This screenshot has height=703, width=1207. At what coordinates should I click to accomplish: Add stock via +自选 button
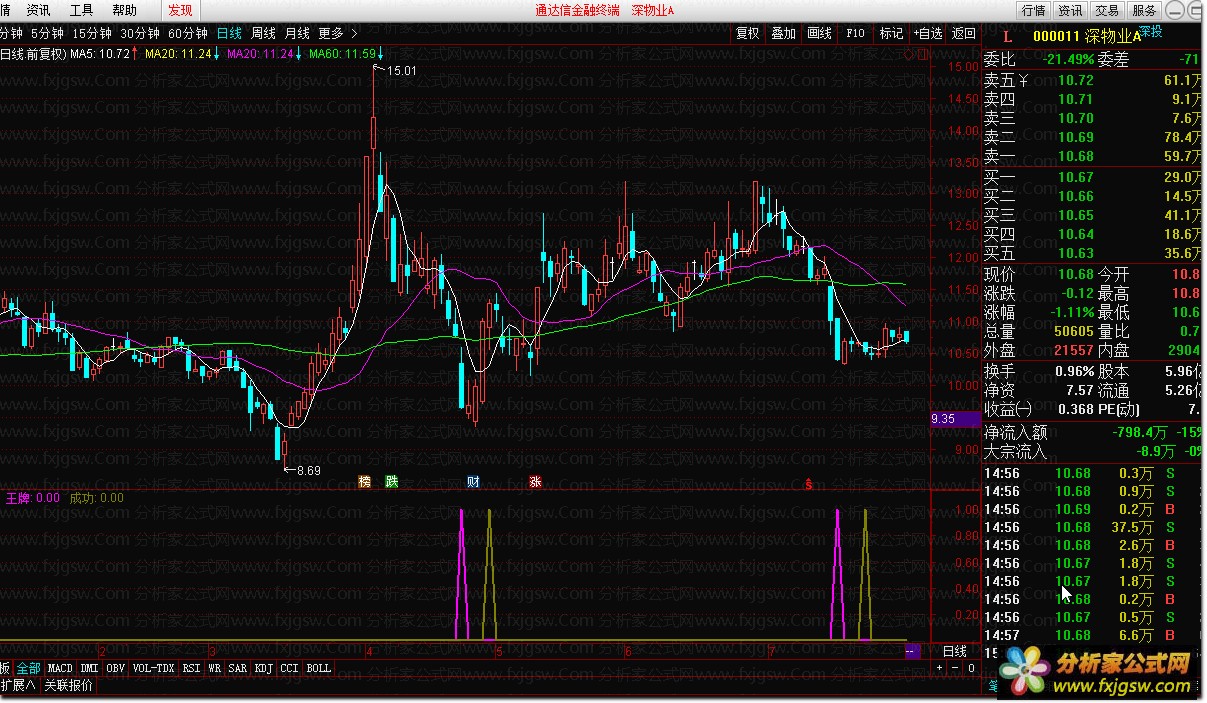click(x=927, y=33)
